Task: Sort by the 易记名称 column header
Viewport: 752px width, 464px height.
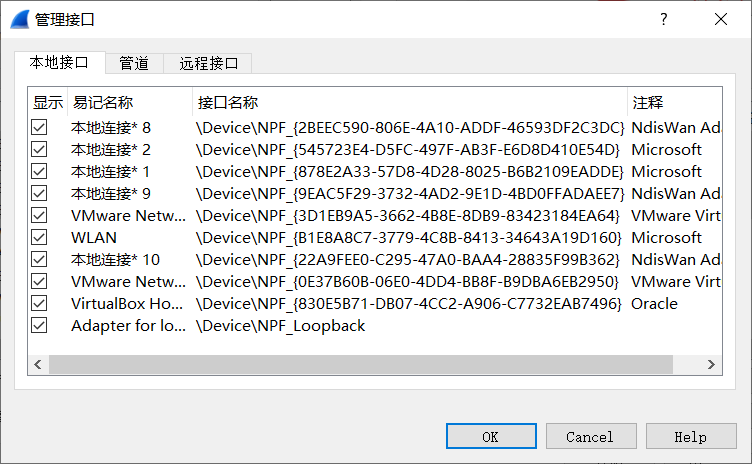Action: click(130, 102)
